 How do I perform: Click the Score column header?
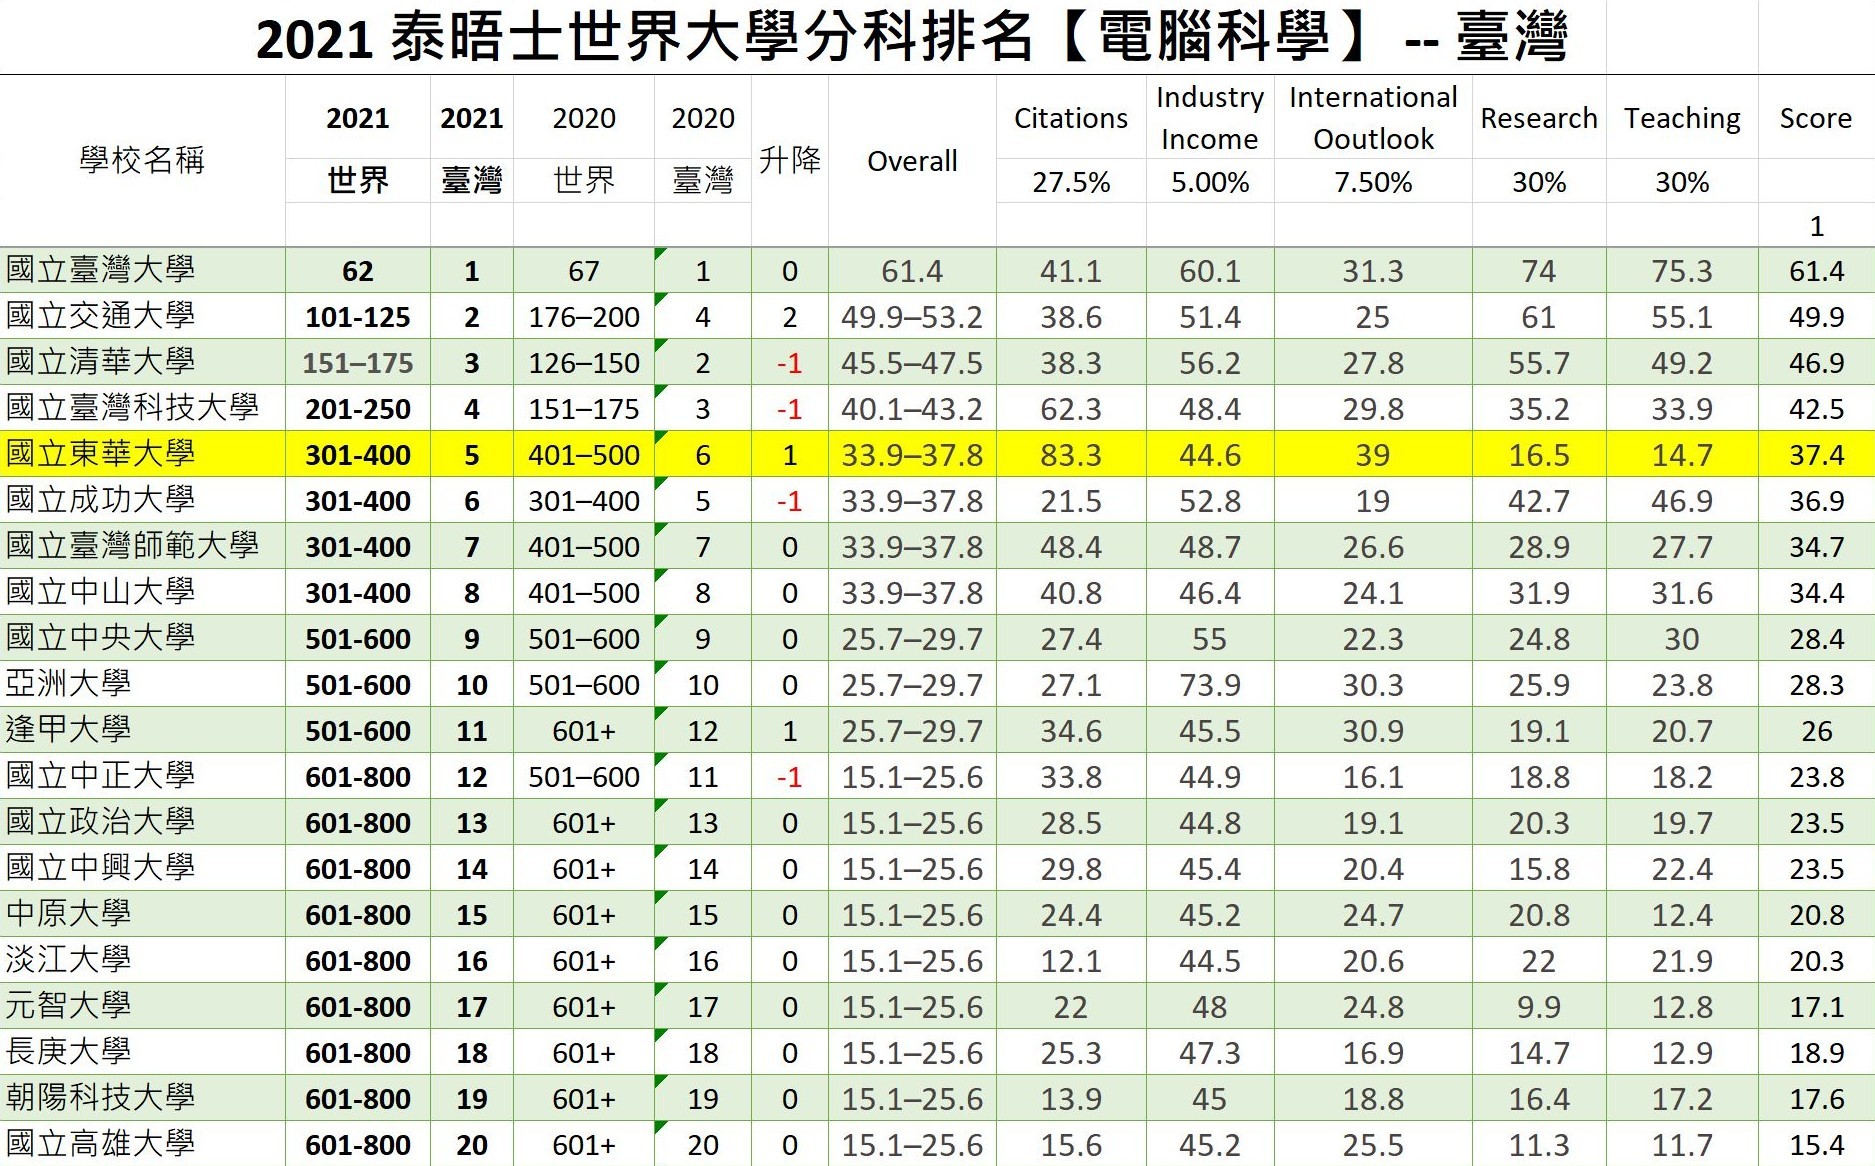(1816, 118)
